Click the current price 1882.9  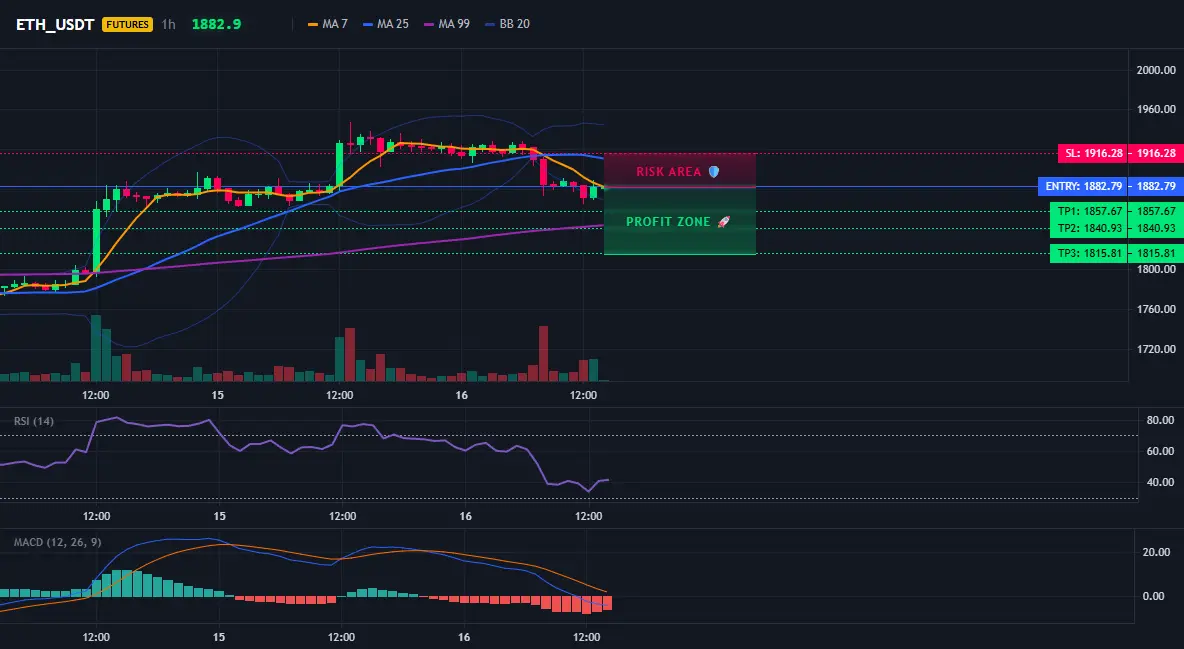[x=217, y=24]
